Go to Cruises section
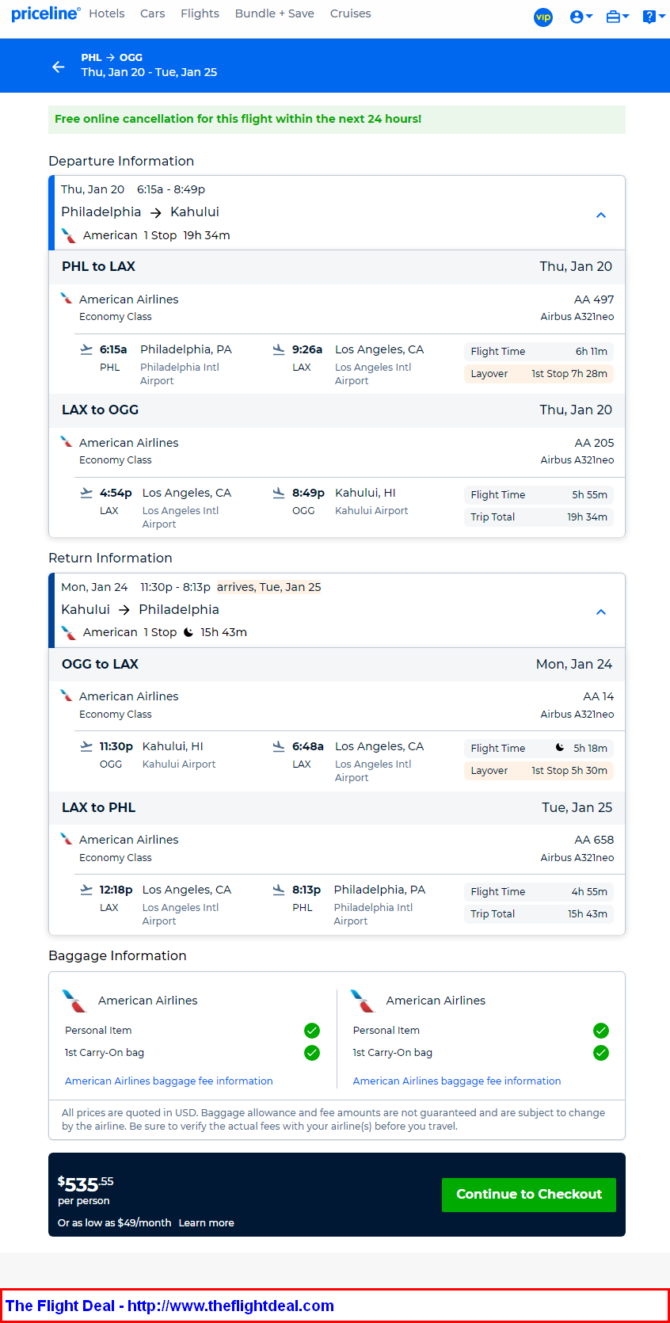Image resolution: width=670 pixels, height=1323 pixels. (x=350, y=14)
